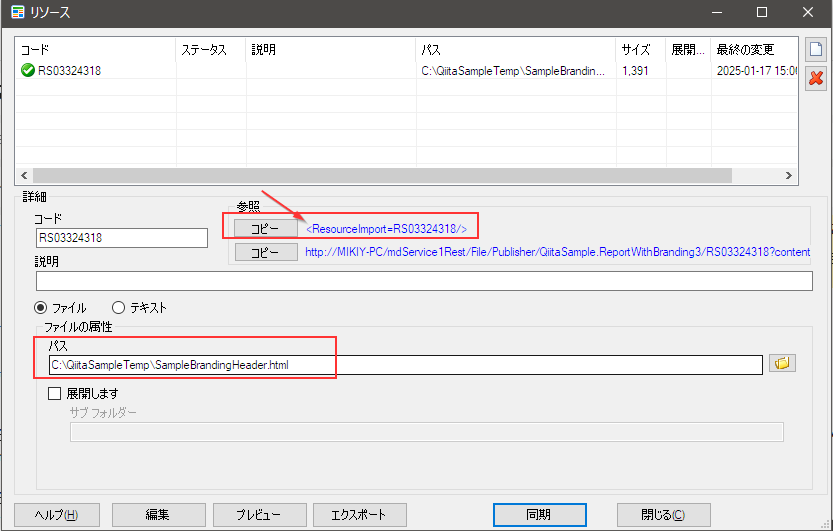Viewport: 833px width, 531px height.
Task: Click the table's left scroll arrow
Action: pos(24,175)
